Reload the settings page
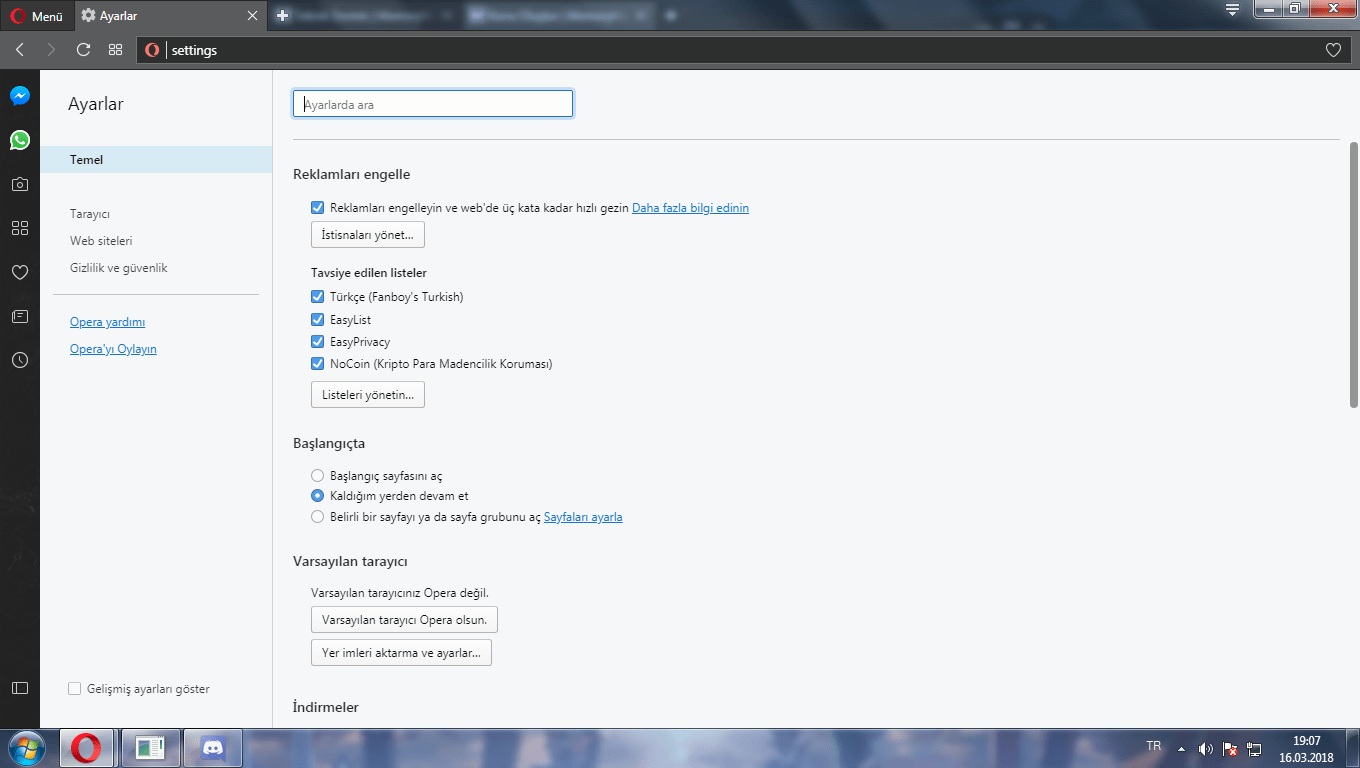The height and width of the screenshot is (768, 1360). click(x=84, y=50)
